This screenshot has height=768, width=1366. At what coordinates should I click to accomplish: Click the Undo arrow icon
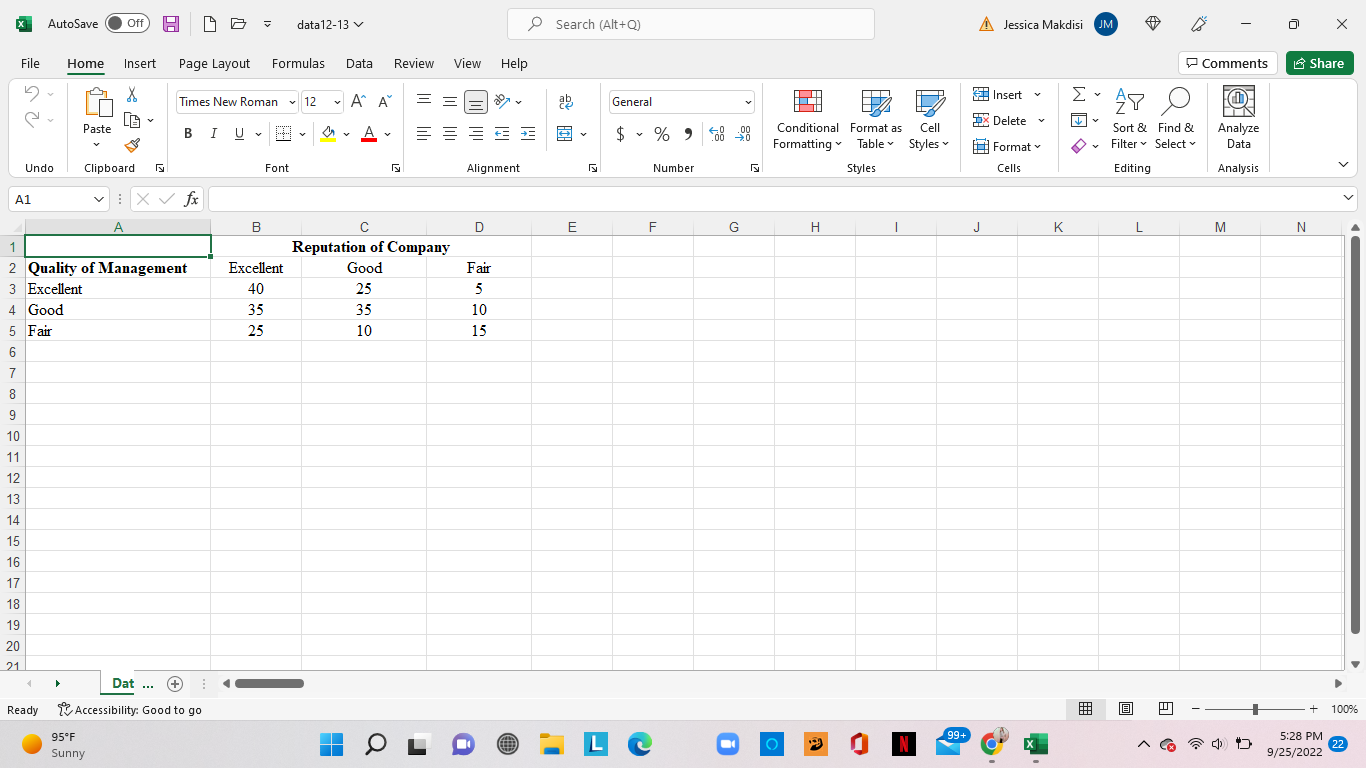pos(32,94)
